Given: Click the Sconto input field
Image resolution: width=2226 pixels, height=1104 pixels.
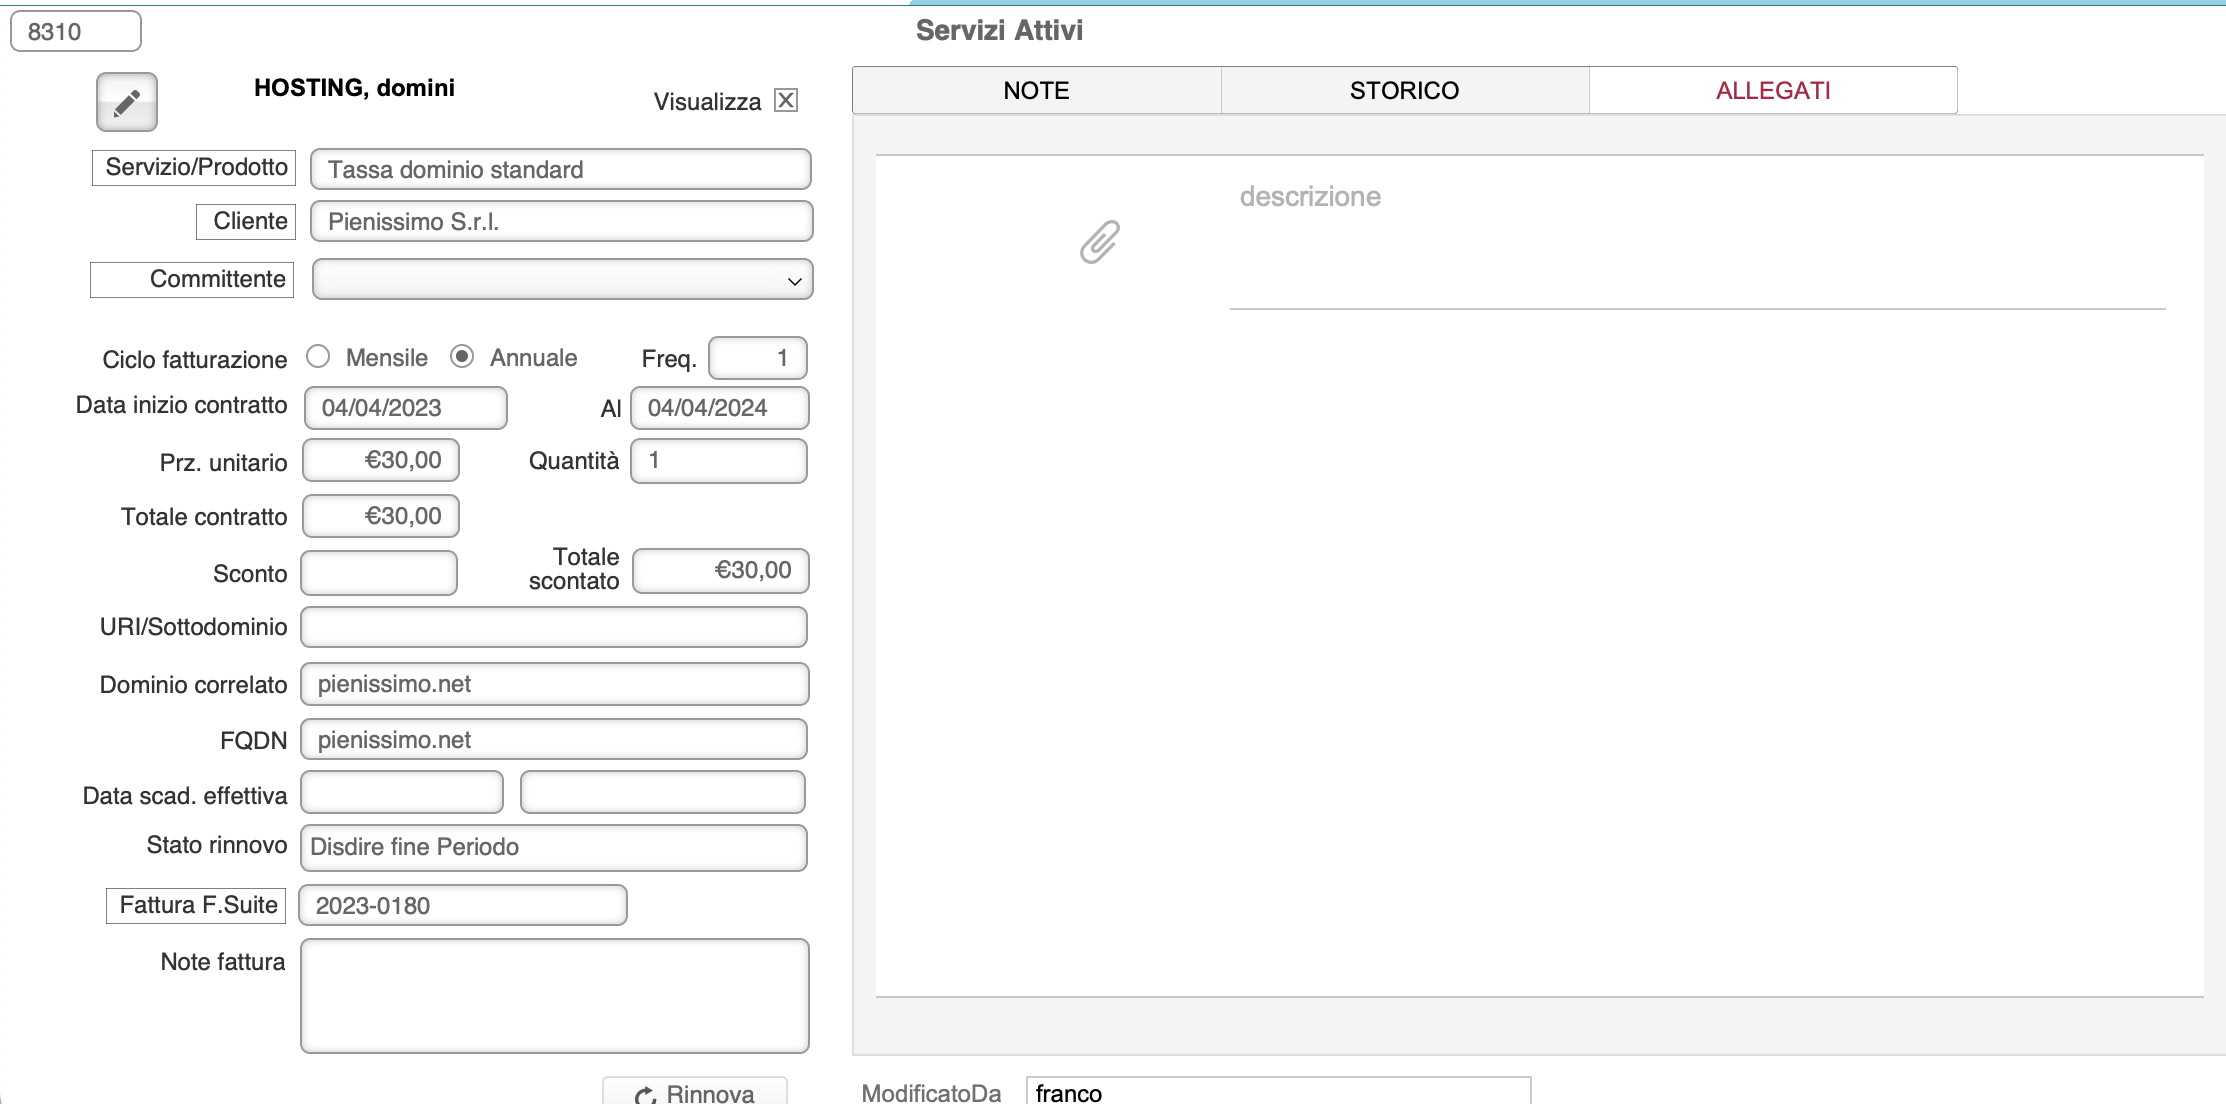Looking at the screenshot, I should coord(379,573).
